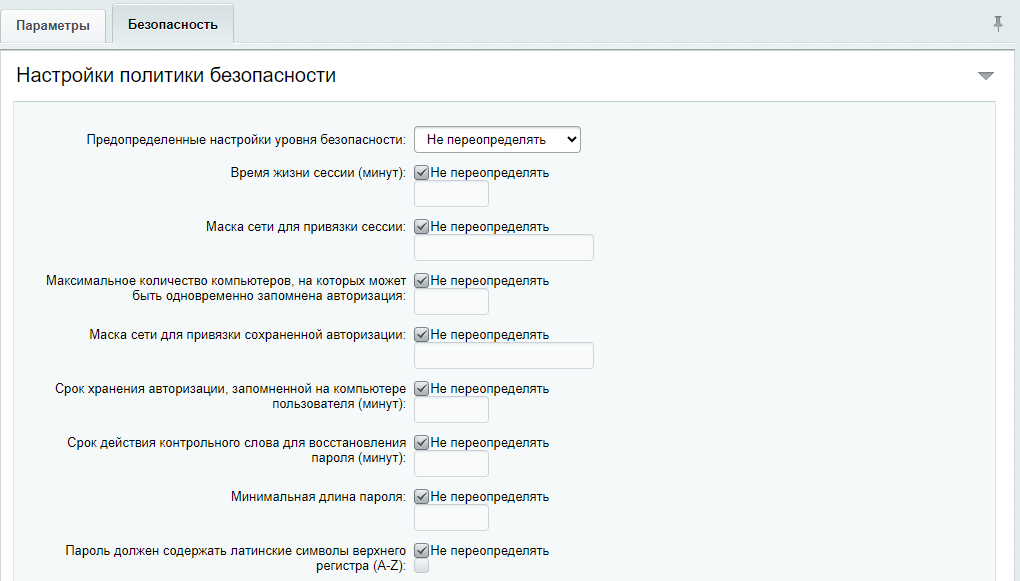
Task: Toggle Не переопределять for Срок хранения авторизации
Action: (x=422, y=389)
